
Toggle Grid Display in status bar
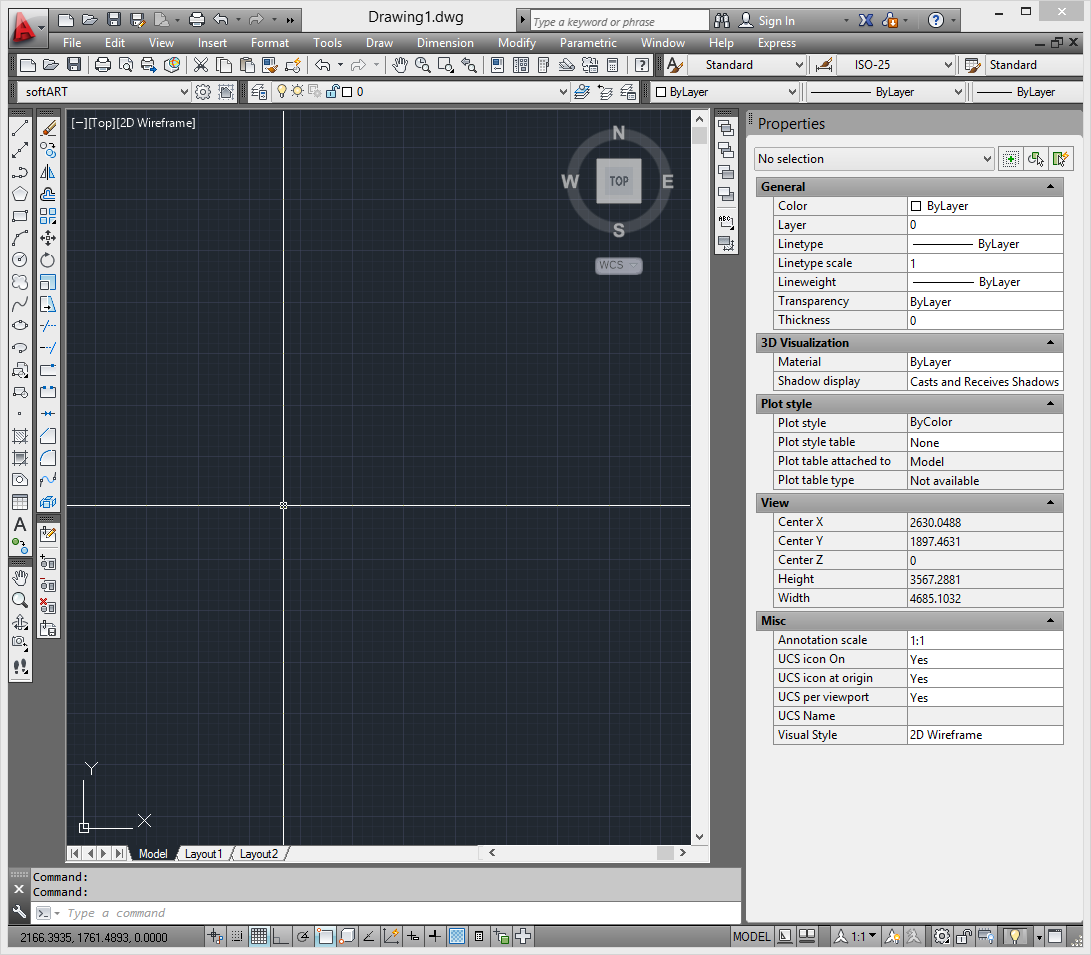tap(259, 937)
